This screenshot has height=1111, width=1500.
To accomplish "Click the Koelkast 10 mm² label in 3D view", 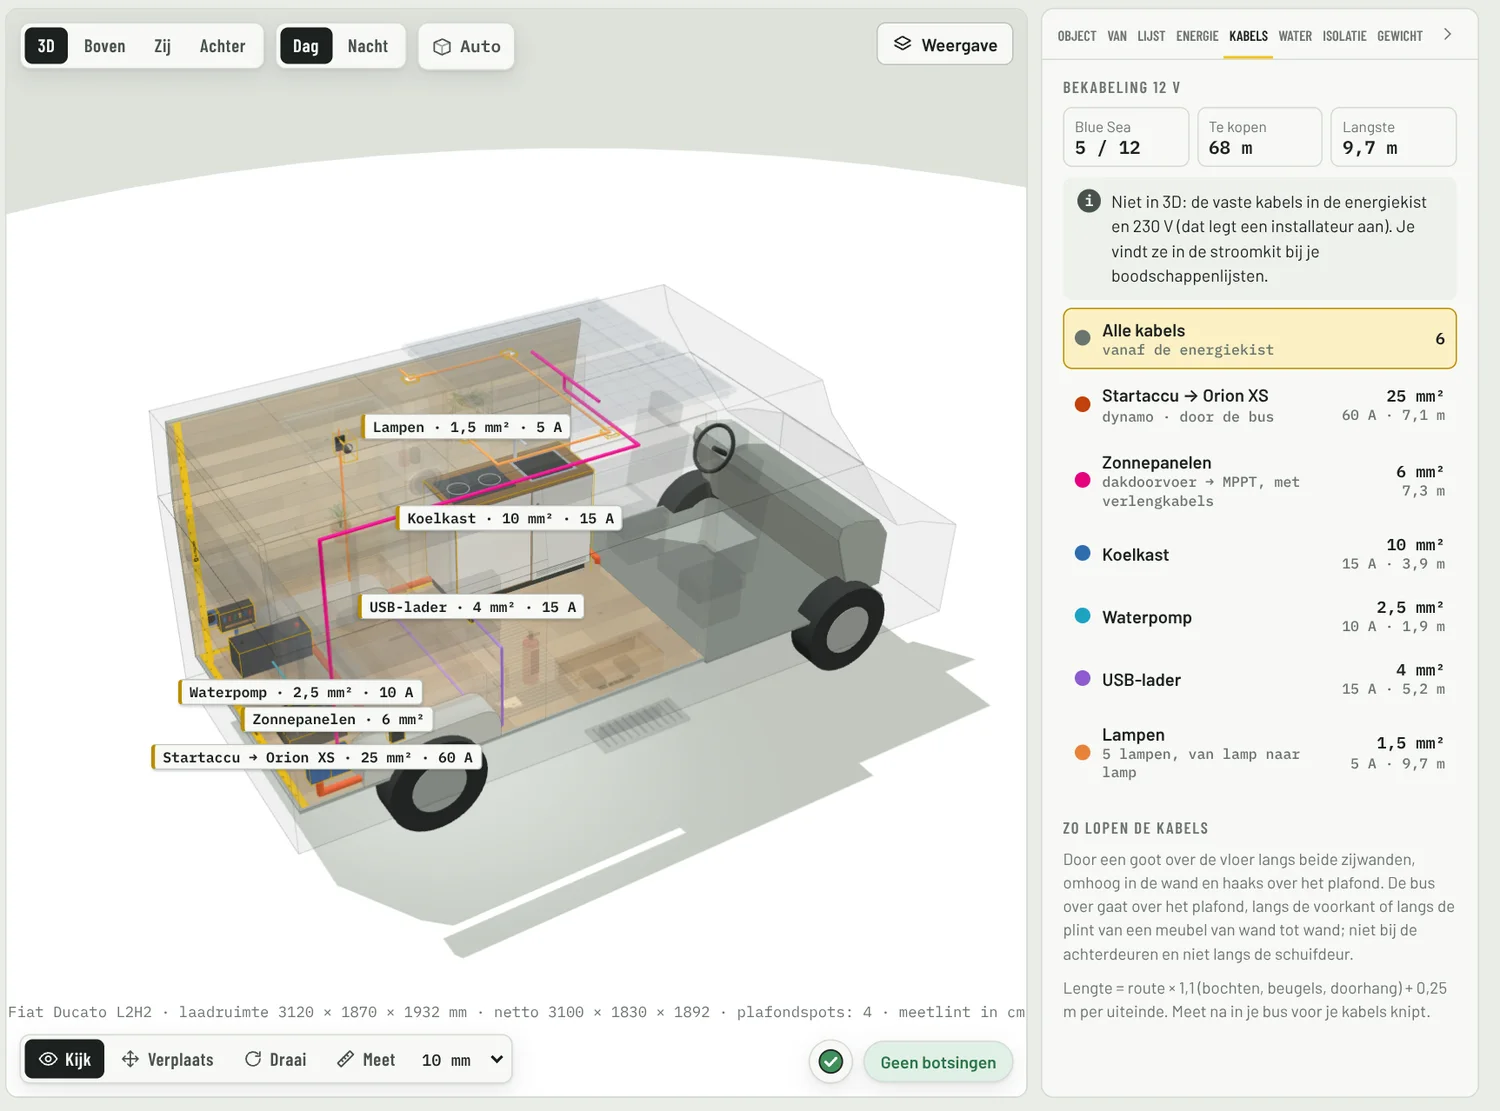I will (x=509, y=518).
